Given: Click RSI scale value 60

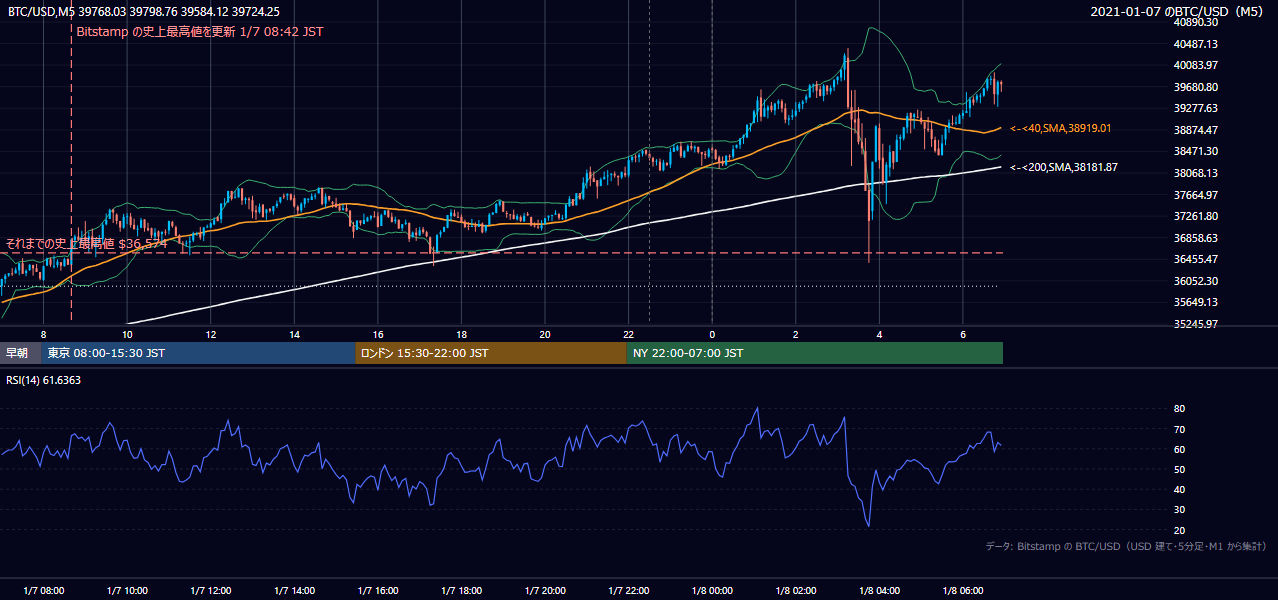Looking at the screenshot, I should [x=1179, y=449].
